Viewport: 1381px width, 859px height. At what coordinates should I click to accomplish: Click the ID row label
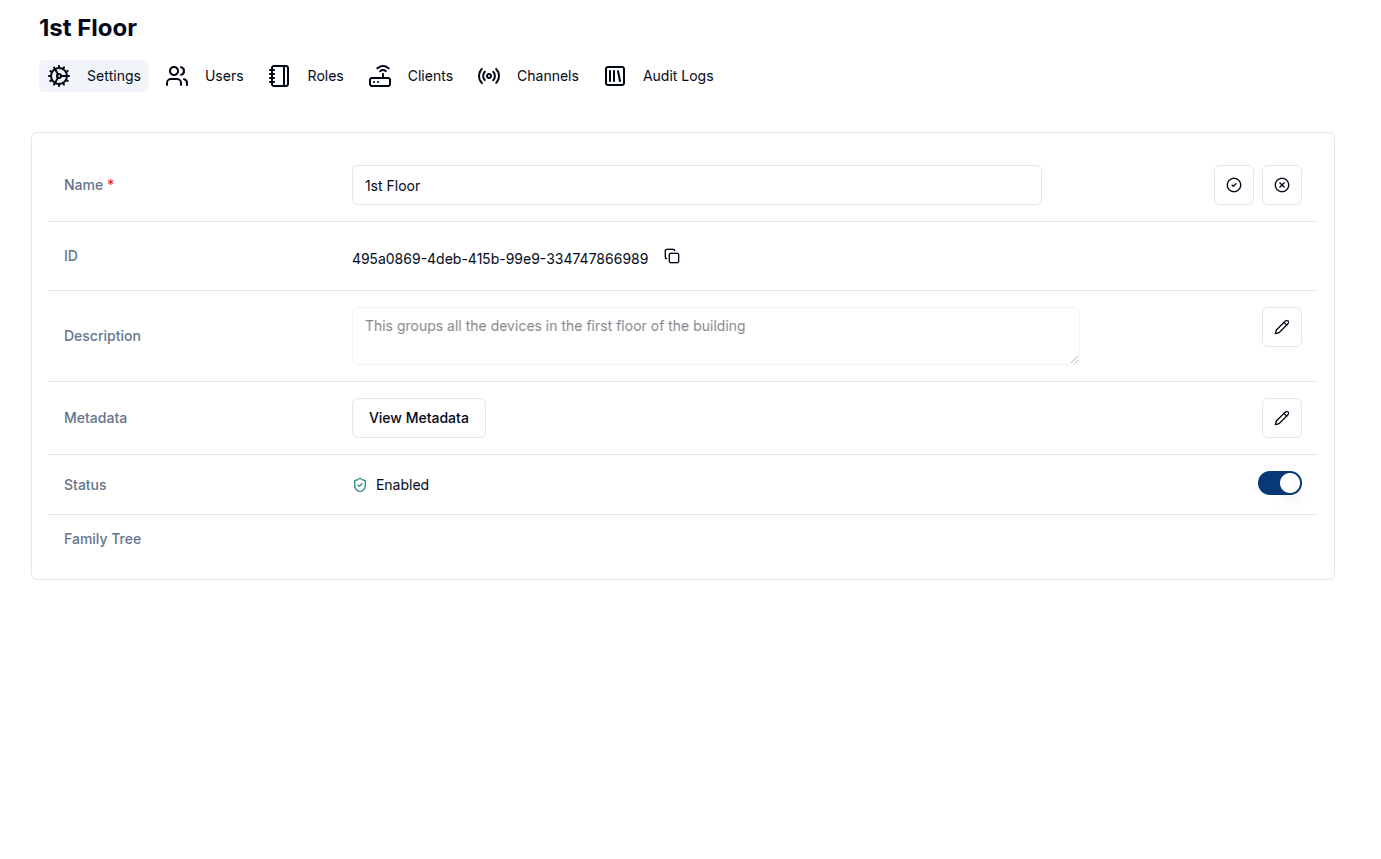click(x=71, y=256)
